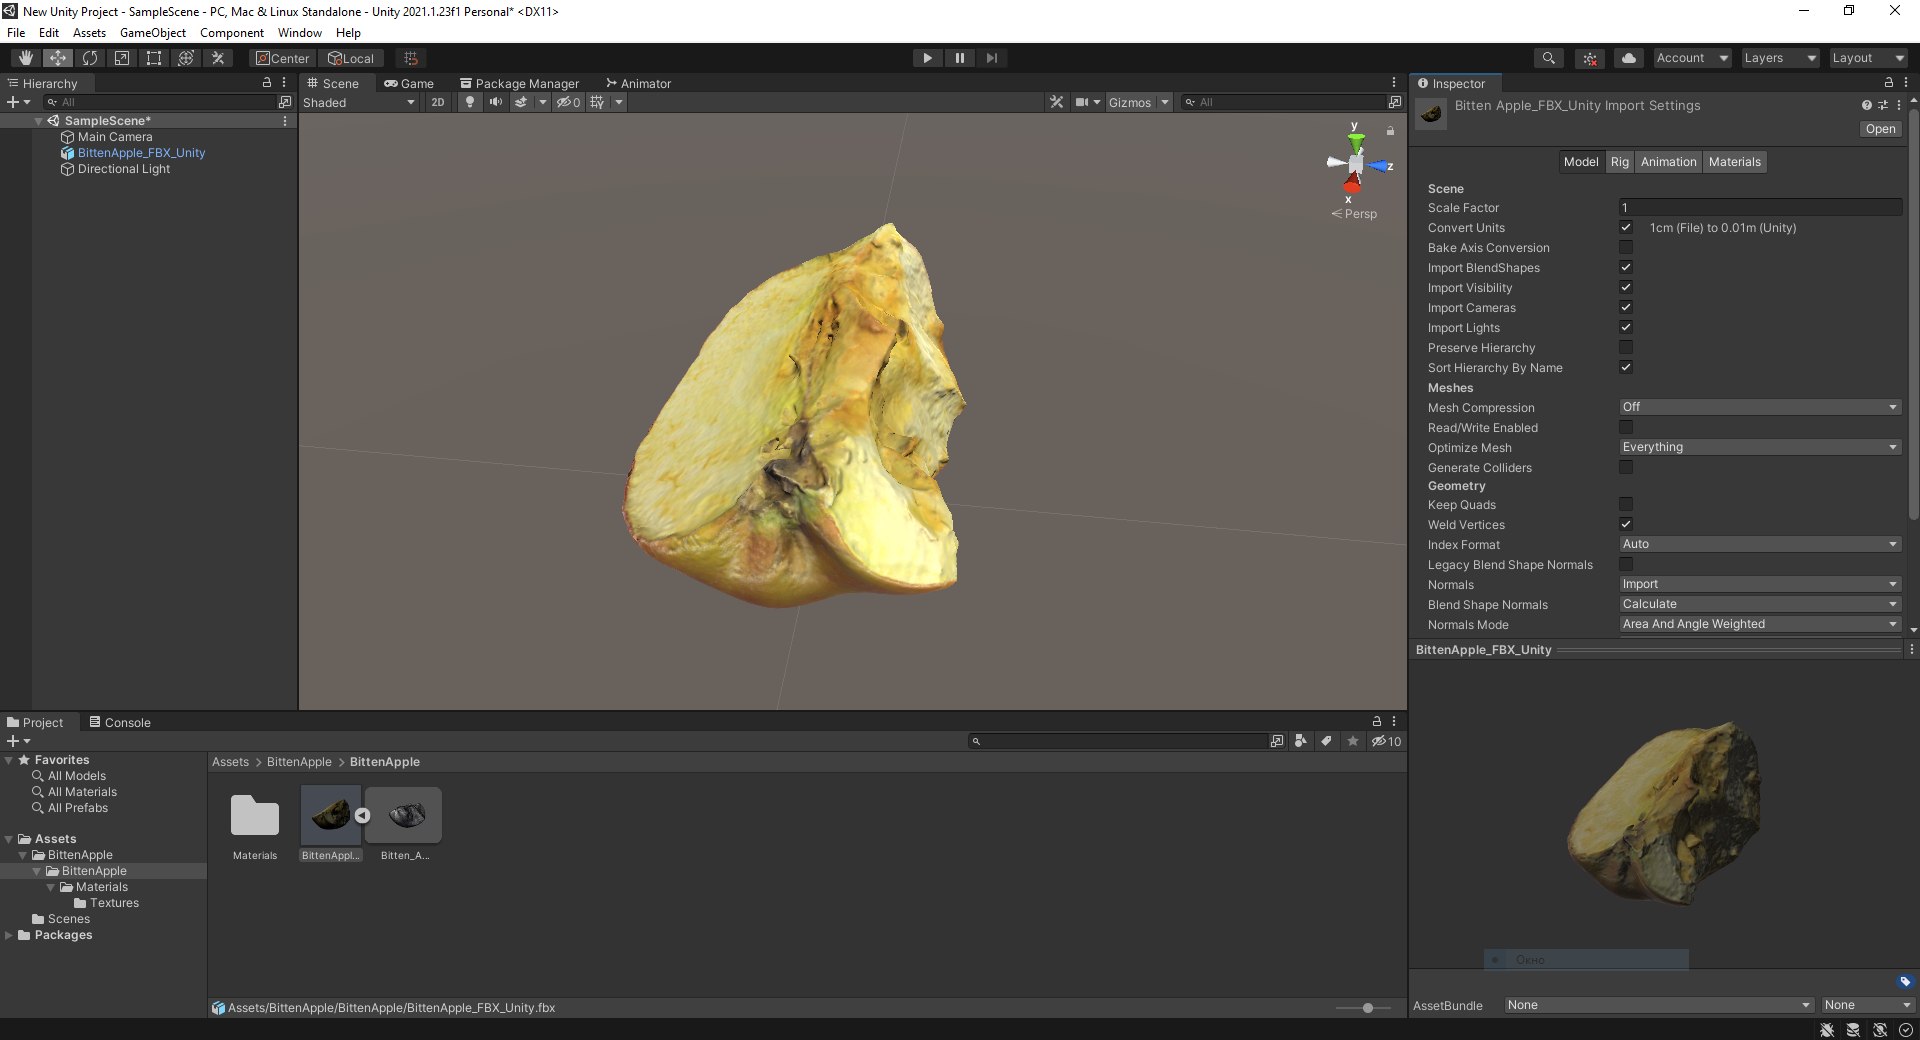
Task: Lock the Inspector panel
Action: tap(1888, 83)
